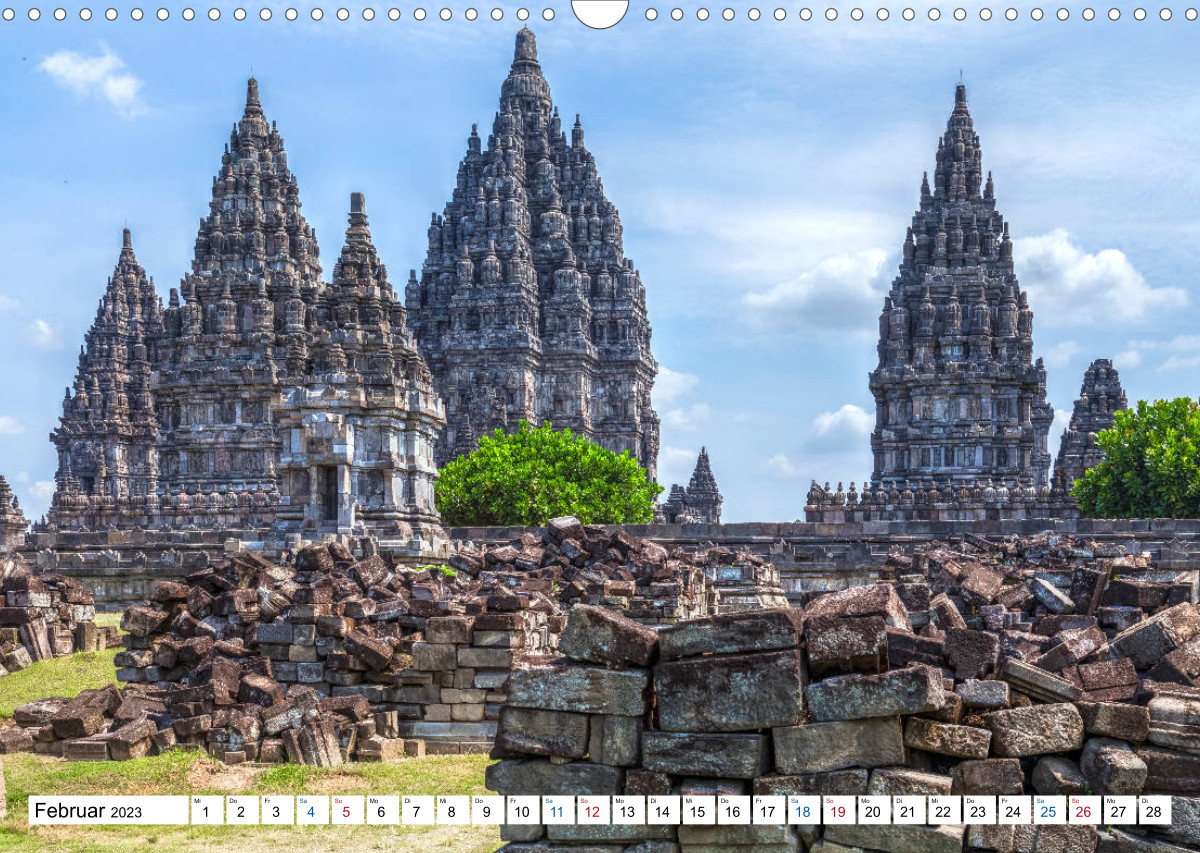Click Sunday 12 date cell
Image resolution: width=1200 pixels, height=853 pixels.
point(592,810)
